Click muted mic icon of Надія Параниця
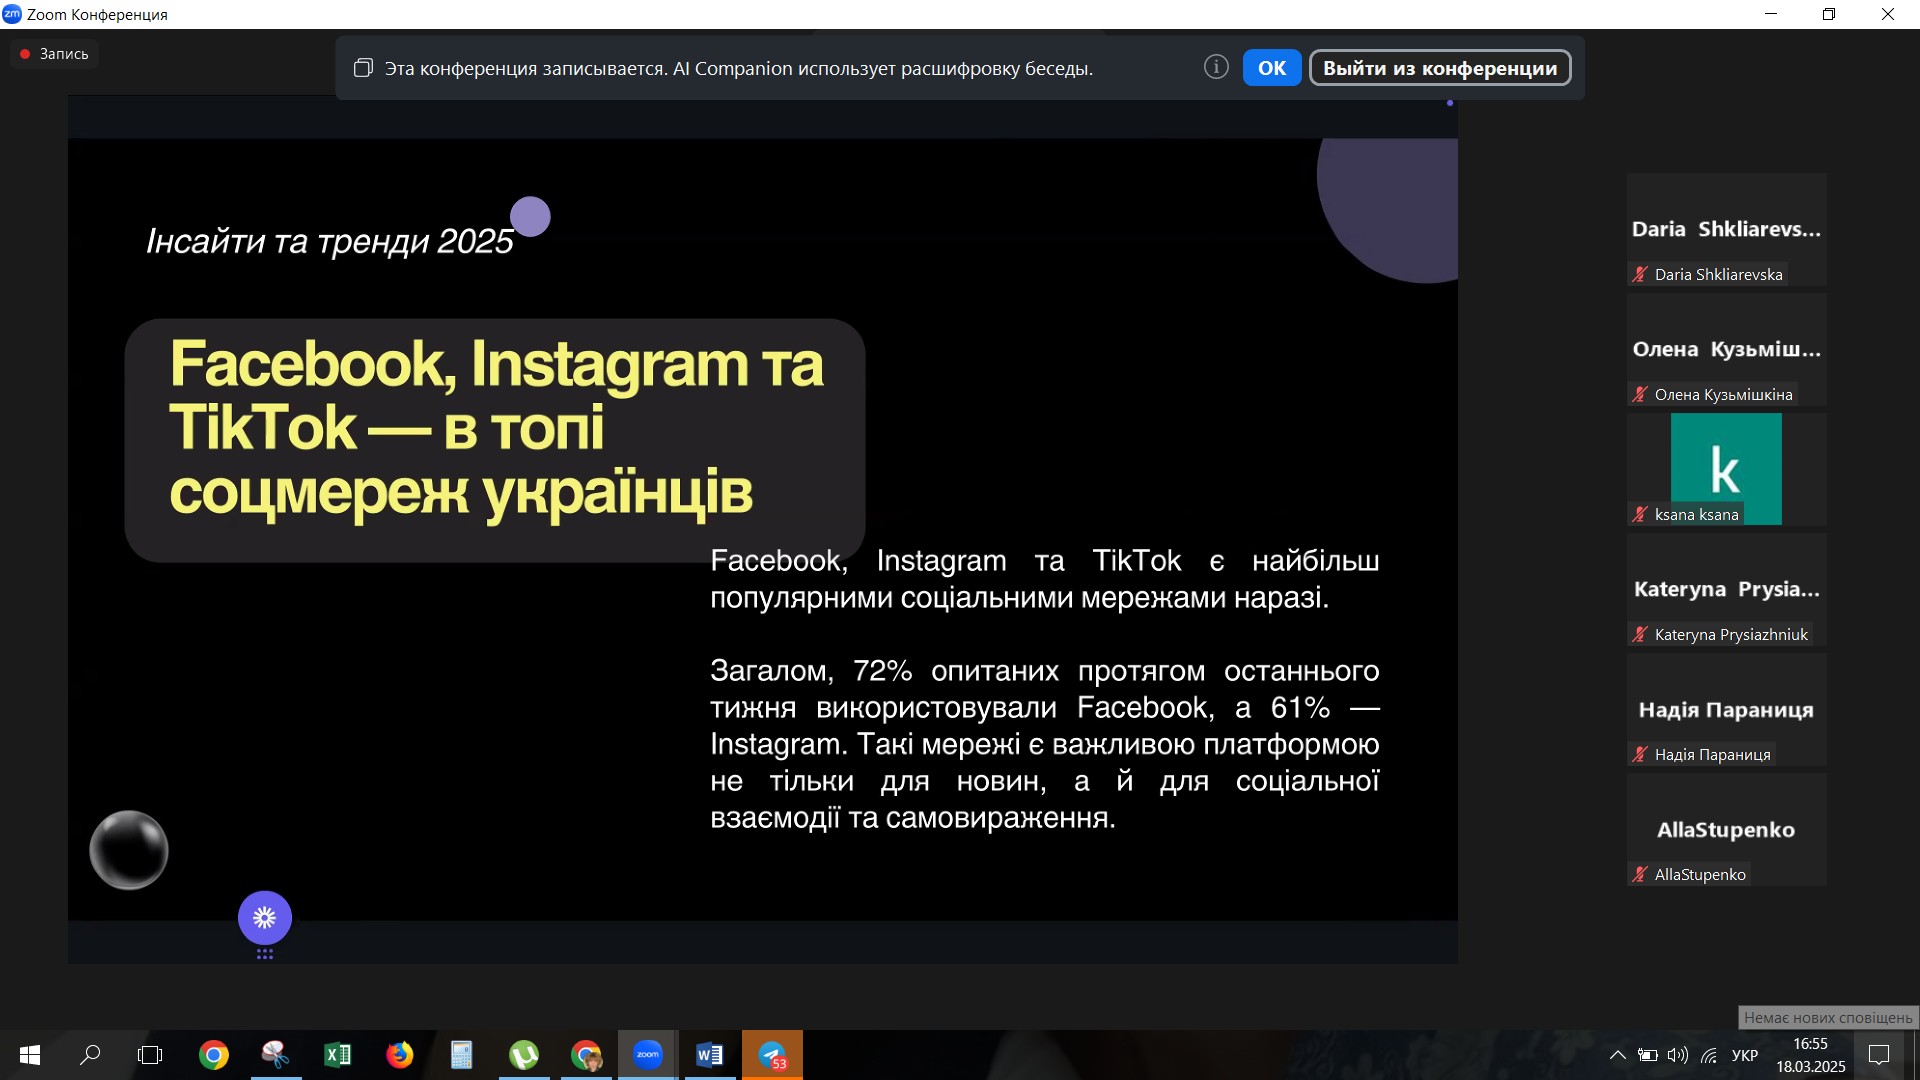Screen dimensions: 1920x1080 pyautogui.click(x=1640, y=754)
